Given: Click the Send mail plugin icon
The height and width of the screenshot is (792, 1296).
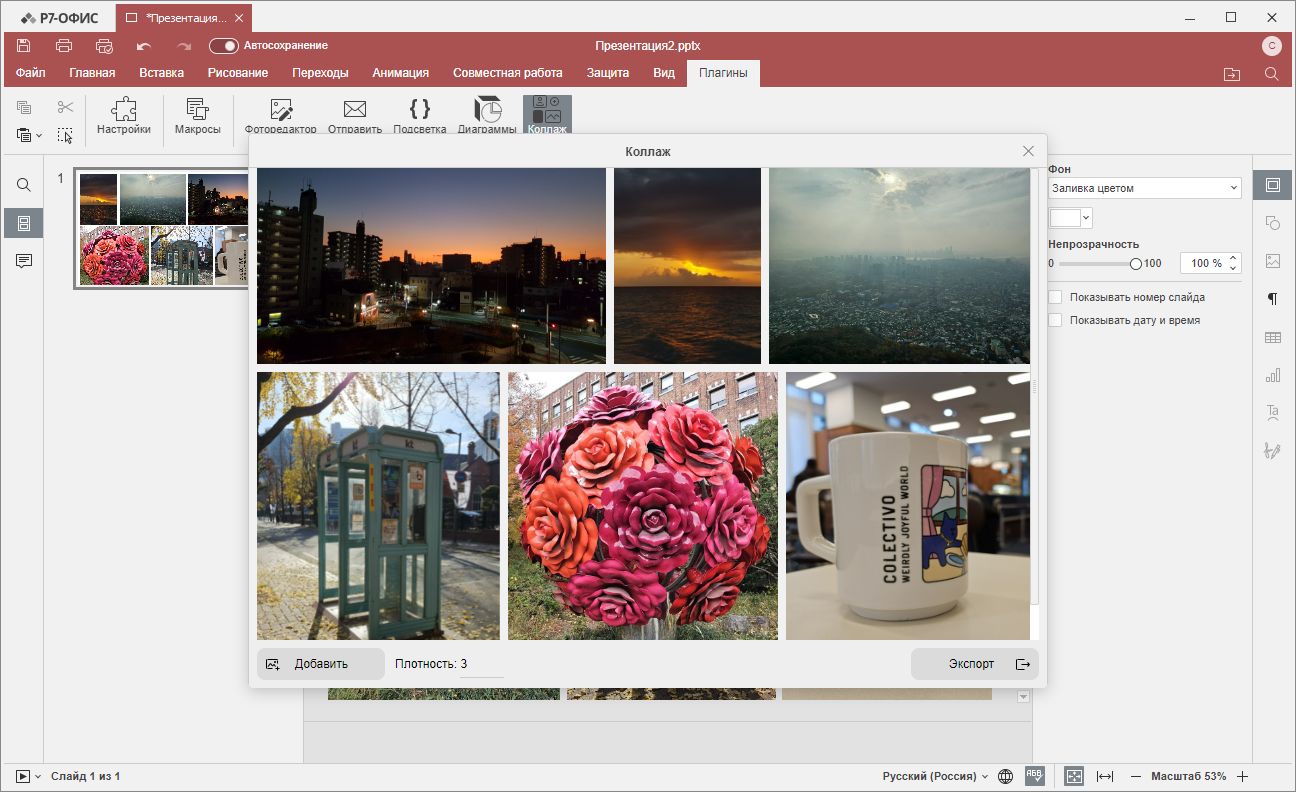Looking at the screenshot, I should click(354, 115).
